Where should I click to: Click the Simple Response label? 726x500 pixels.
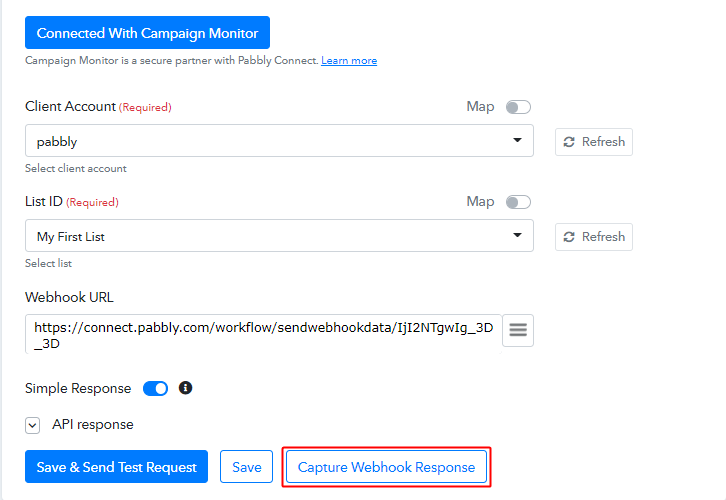pos(78,388)
